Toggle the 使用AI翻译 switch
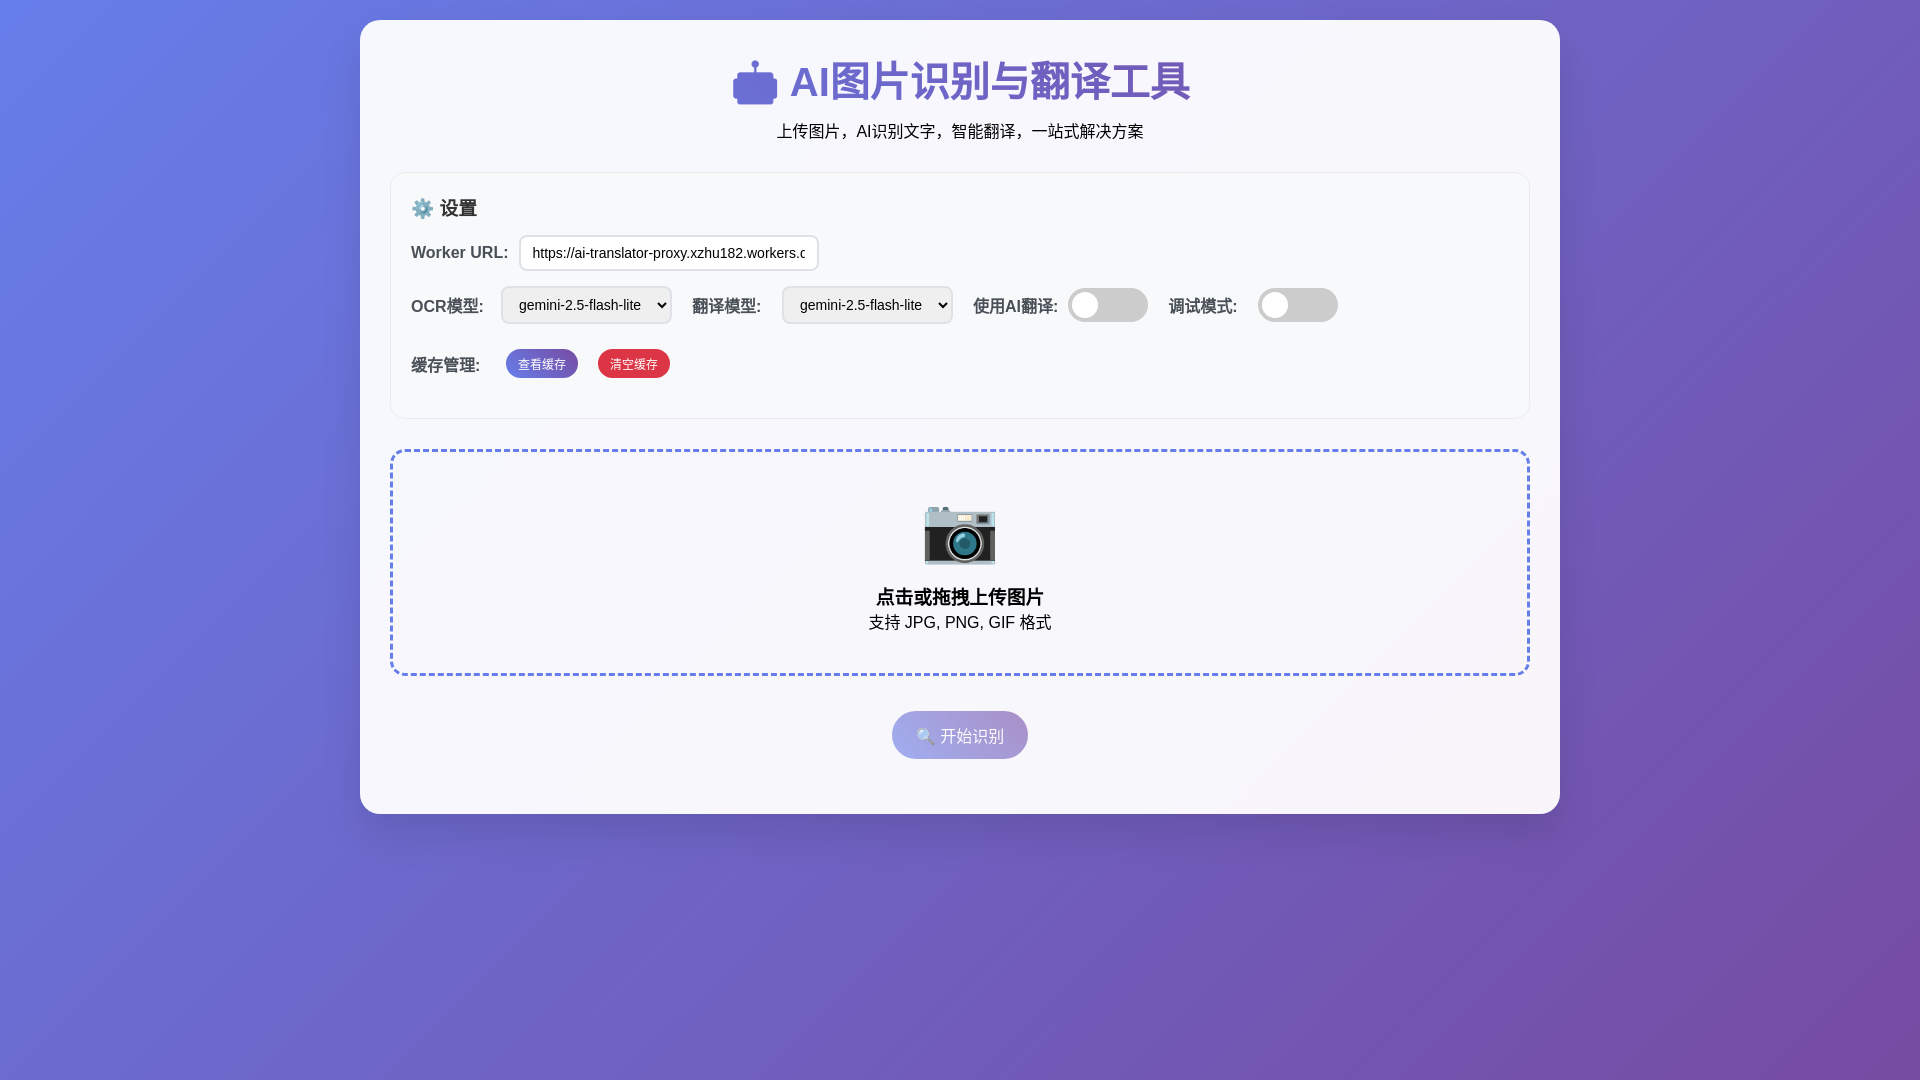The height and width of the screenshot is (1080, 1920). (x=1108, y=305)
